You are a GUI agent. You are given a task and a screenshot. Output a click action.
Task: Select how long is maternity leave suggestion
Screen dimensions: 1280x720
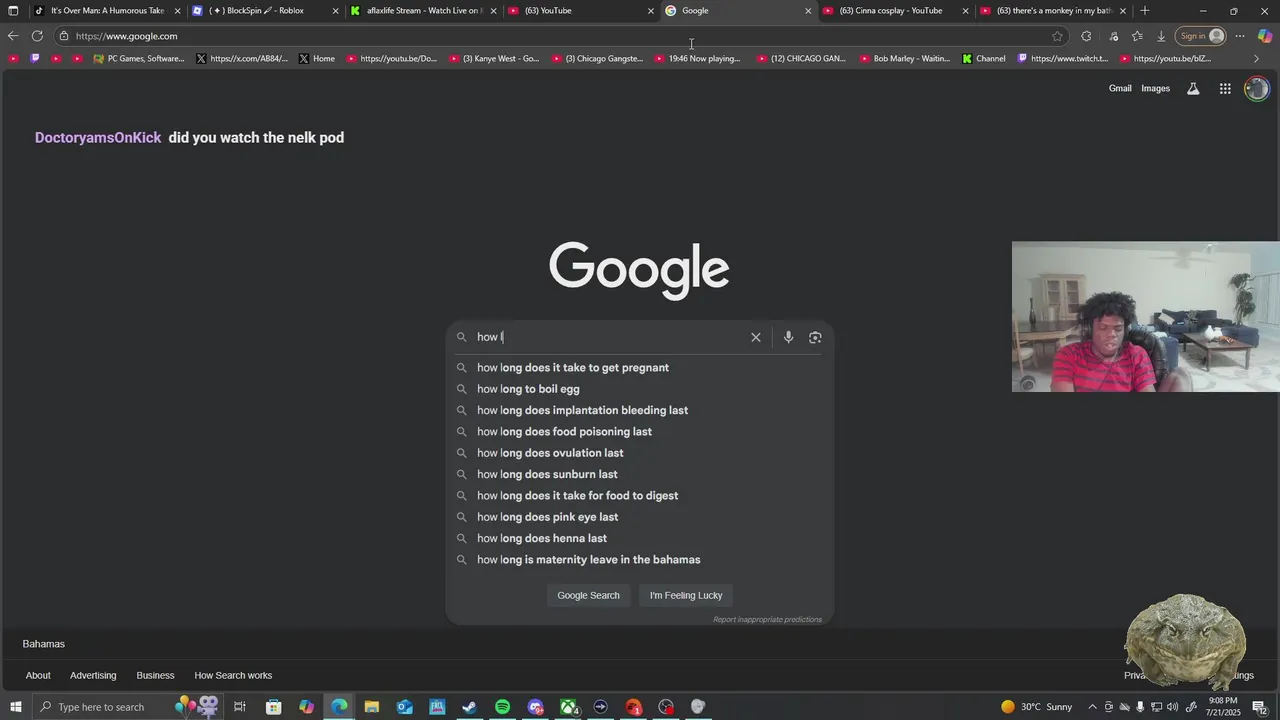tap(639, 560)
